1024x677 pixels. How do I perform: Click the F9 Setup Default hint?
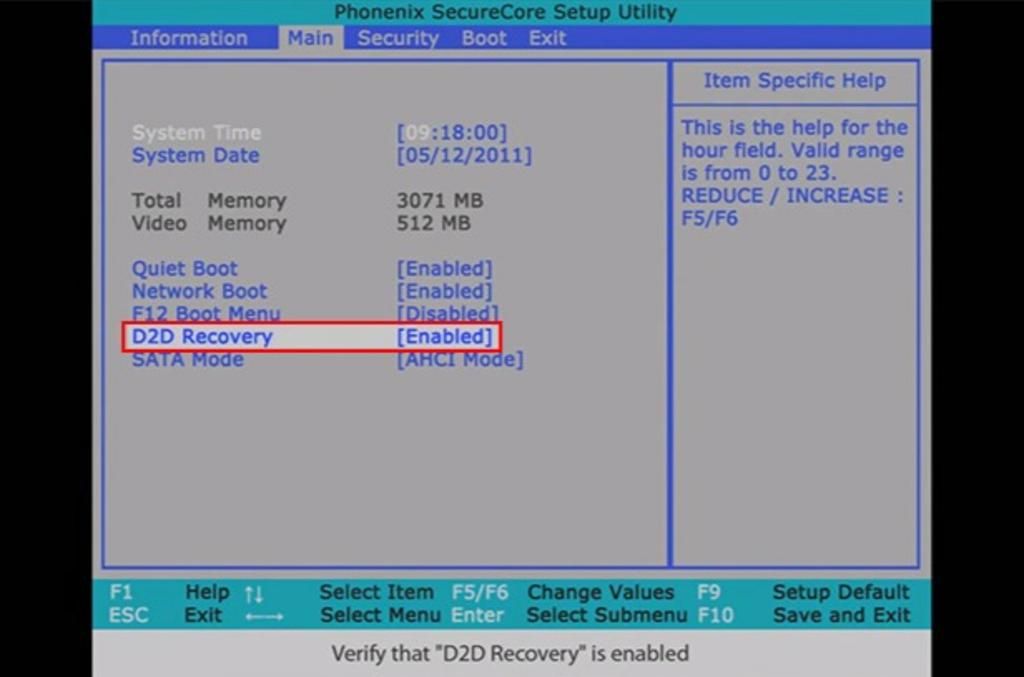[803, 592]
